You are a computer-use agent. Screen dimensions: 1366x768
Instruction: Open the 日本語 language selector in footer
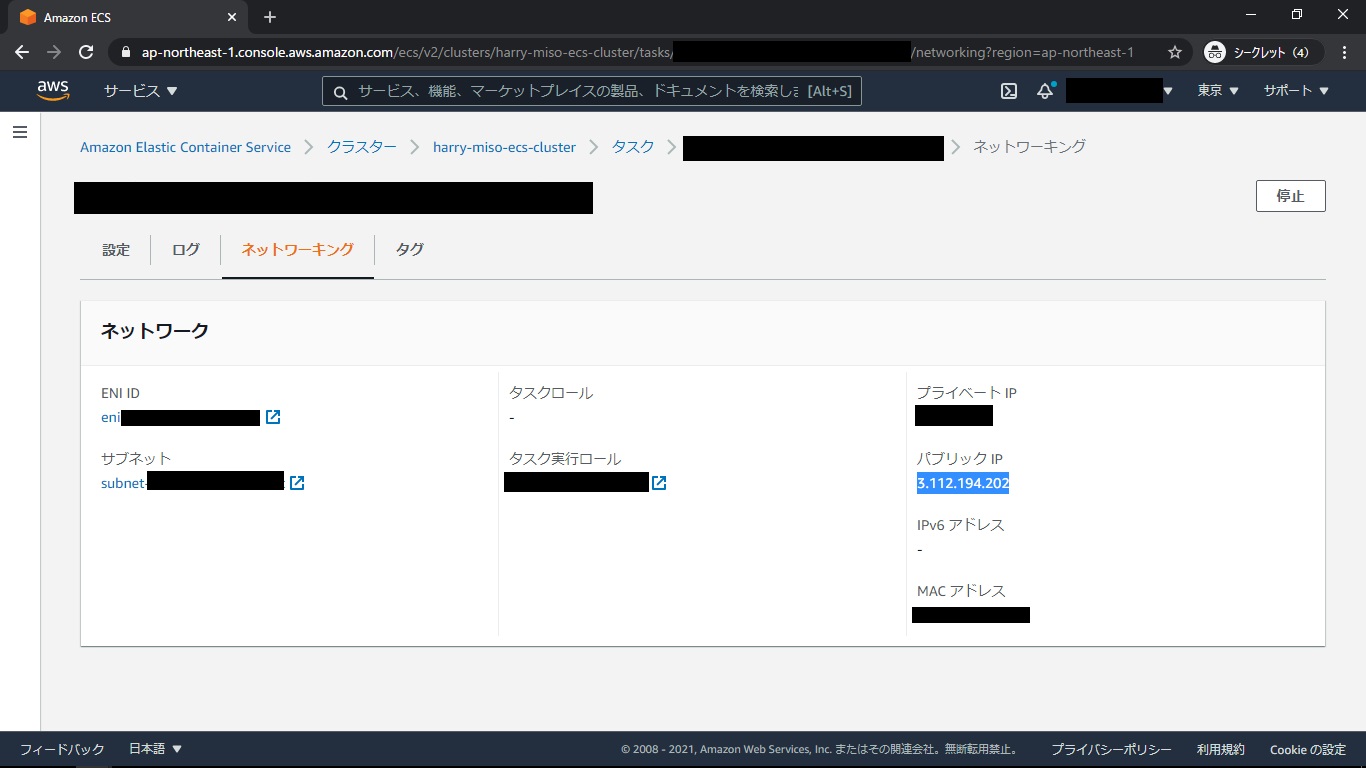155,749
